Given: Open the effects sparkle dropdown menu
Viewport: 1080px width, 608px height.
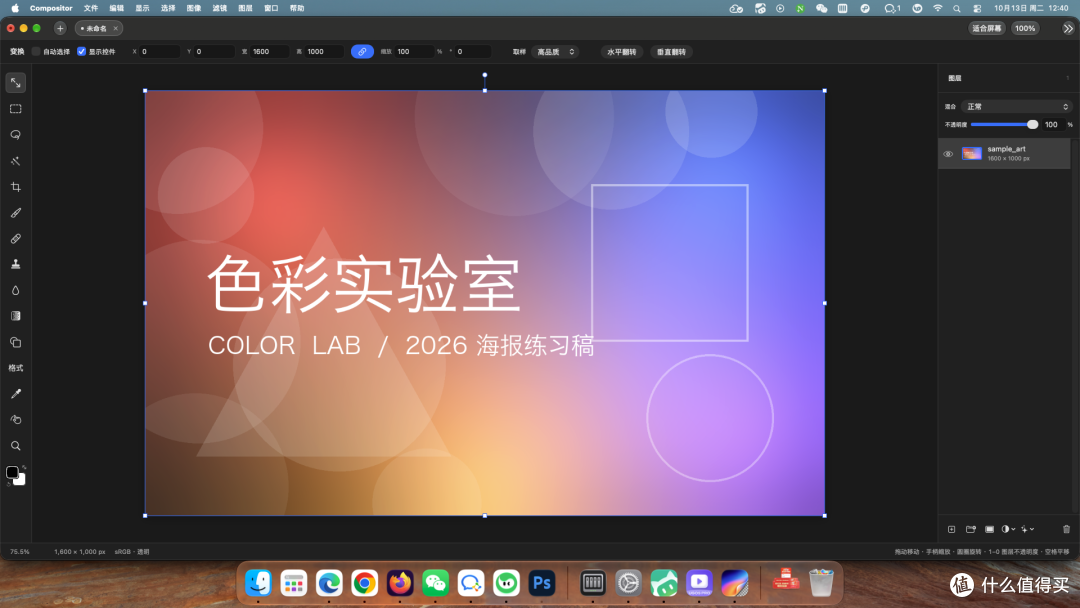Looking at the screenshot, I should pyautogui.click(x=1028, y=530).
